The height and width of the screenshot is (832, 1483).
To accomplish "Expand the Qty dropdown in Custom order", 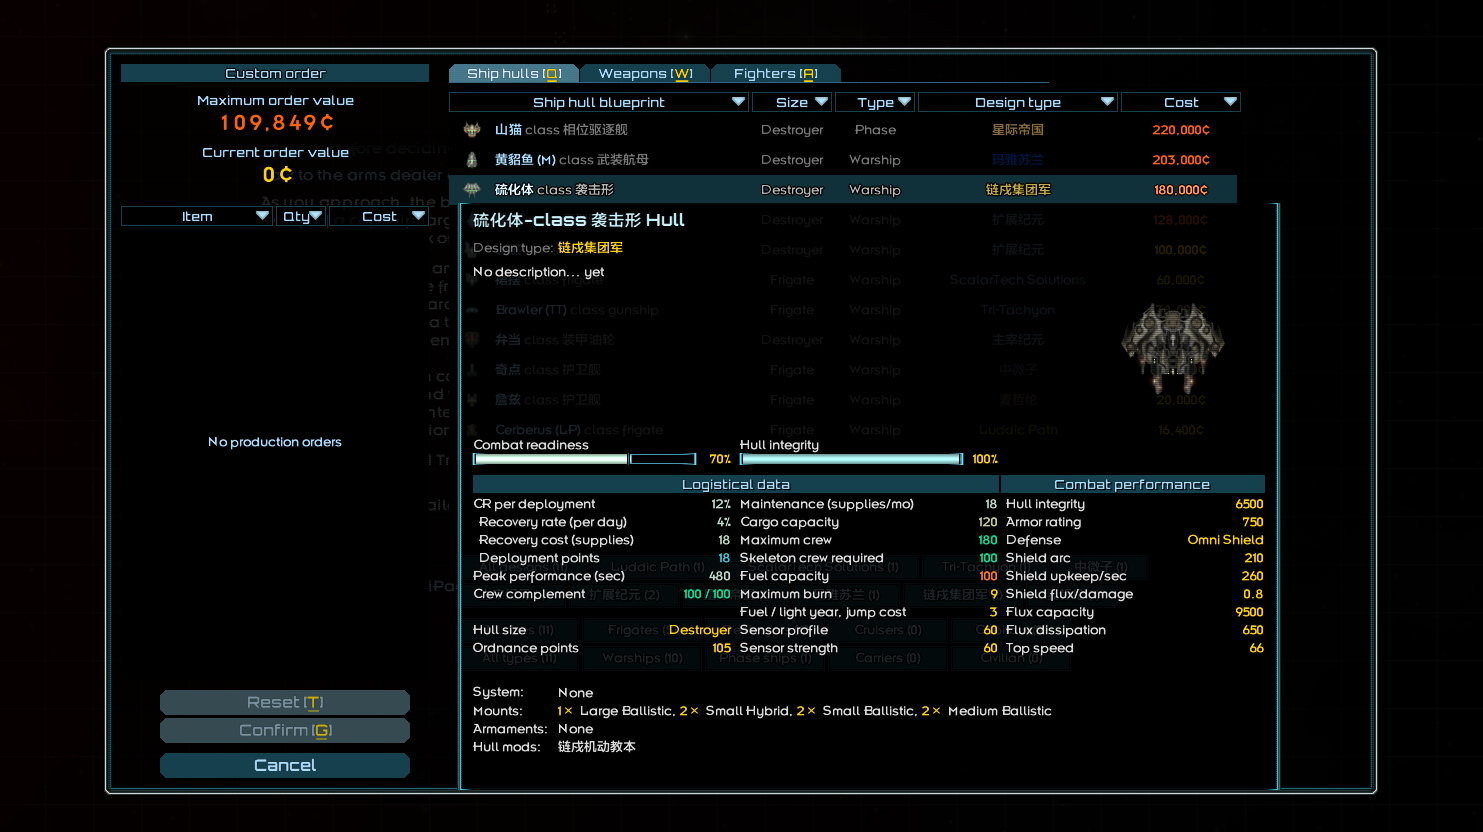I will point(301,216).
